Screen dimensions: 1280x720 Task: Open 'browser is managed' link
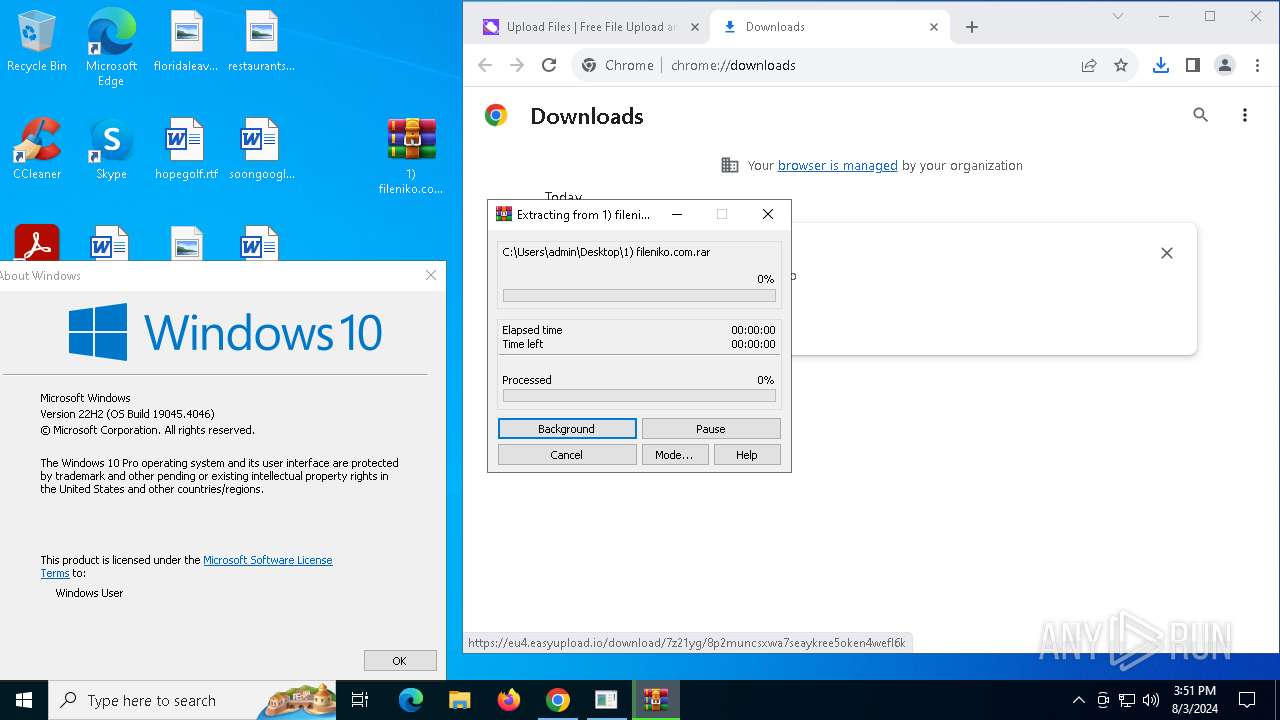(838, 166)
